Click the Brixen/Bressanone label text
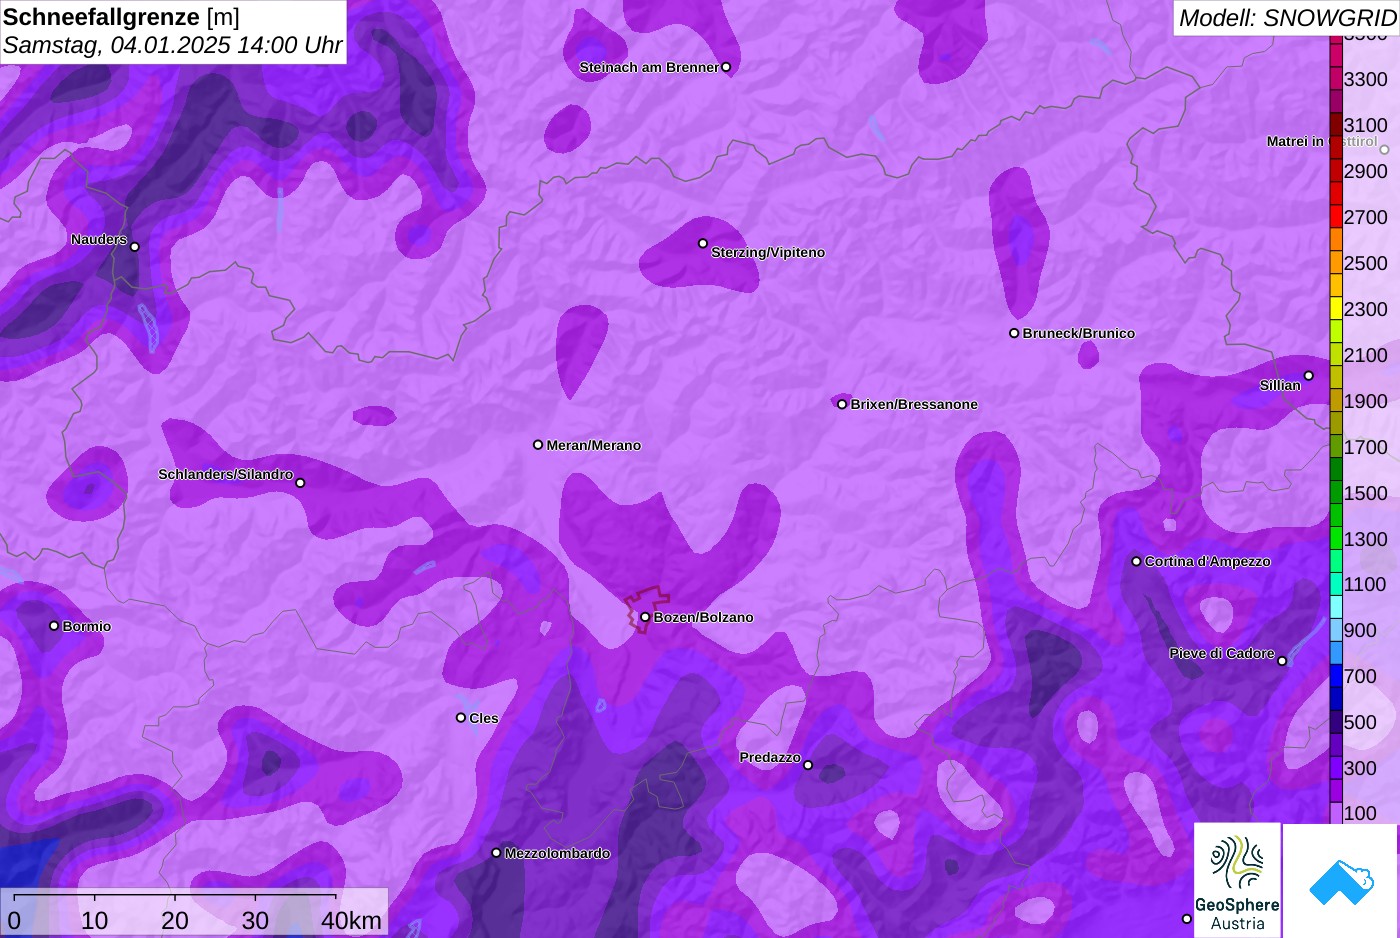 pos(914,404)
